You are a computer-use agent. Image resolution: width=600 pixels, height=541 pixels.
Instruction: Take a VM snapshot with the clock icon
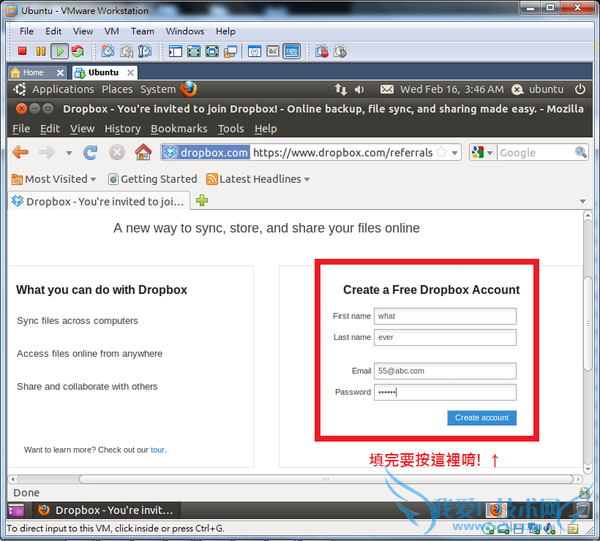tap(108, 51)
